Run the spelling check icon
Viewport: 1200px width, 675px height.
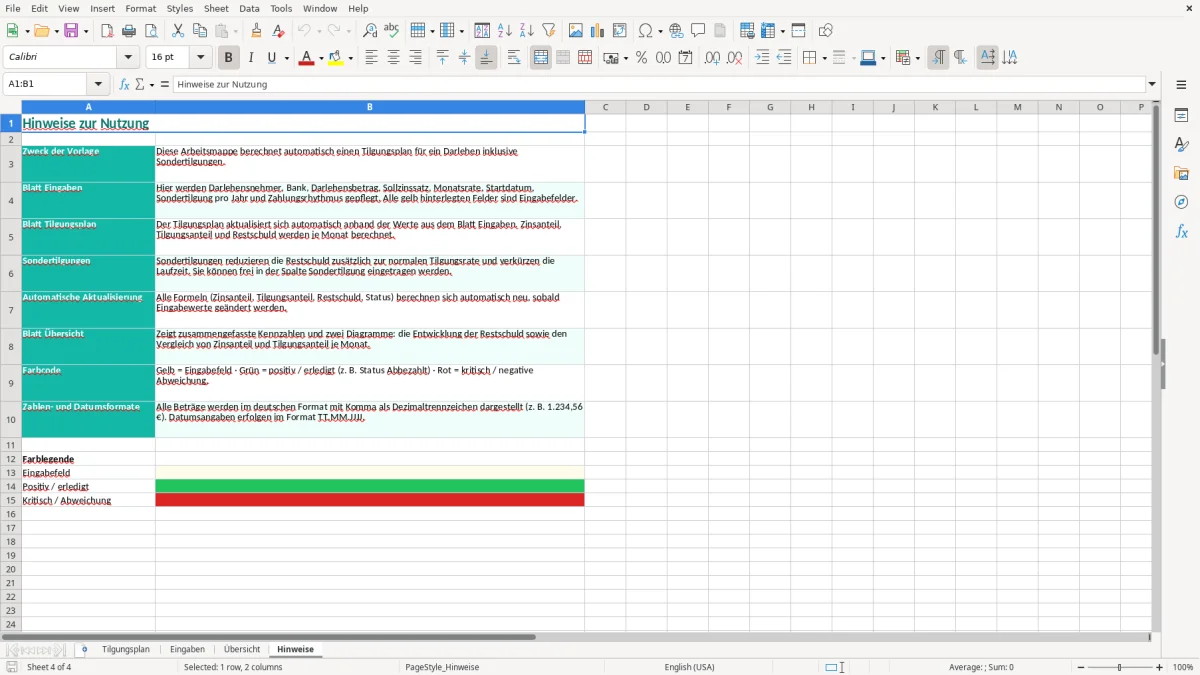pyautogui.click(x=392, y=31)
